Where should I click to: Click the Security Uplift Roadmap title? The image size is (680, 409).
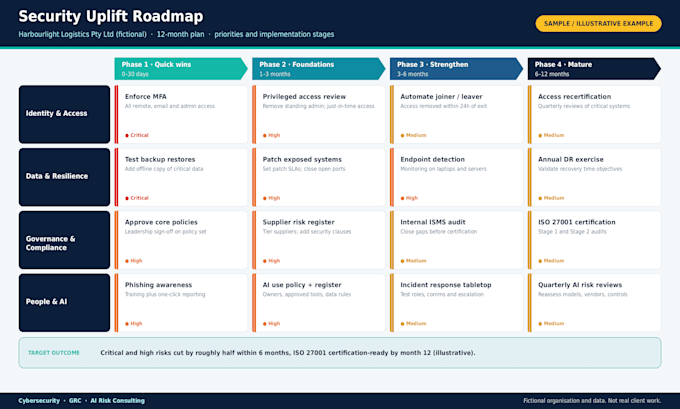click(111, 16)
